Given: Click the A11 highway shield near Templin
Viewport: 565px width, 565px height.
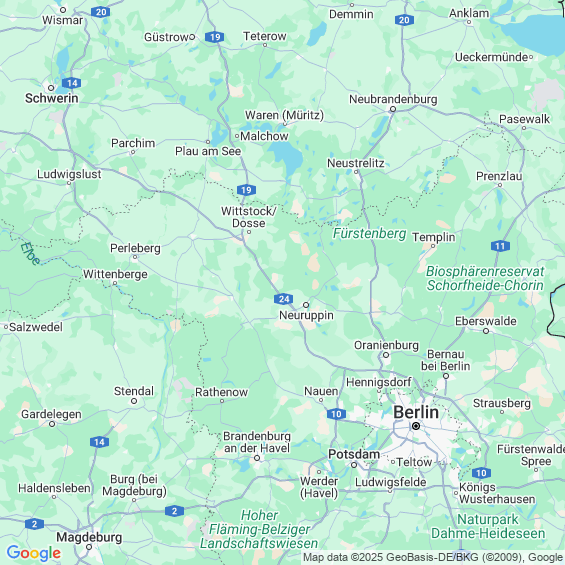Looking at the screenshot, I should tap(500, 246).
